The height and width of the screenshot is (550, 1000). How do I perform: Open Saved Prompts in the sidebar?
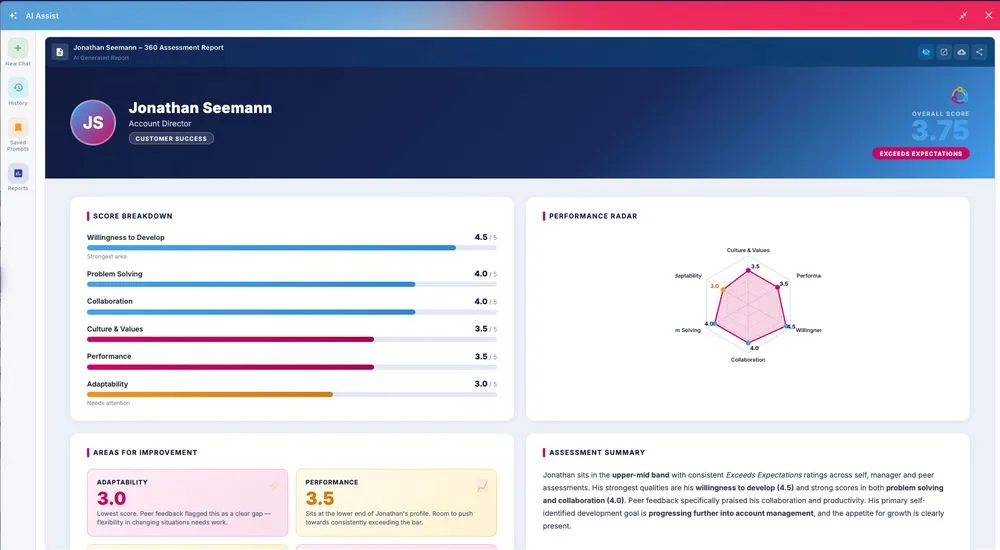pos(18,128)
